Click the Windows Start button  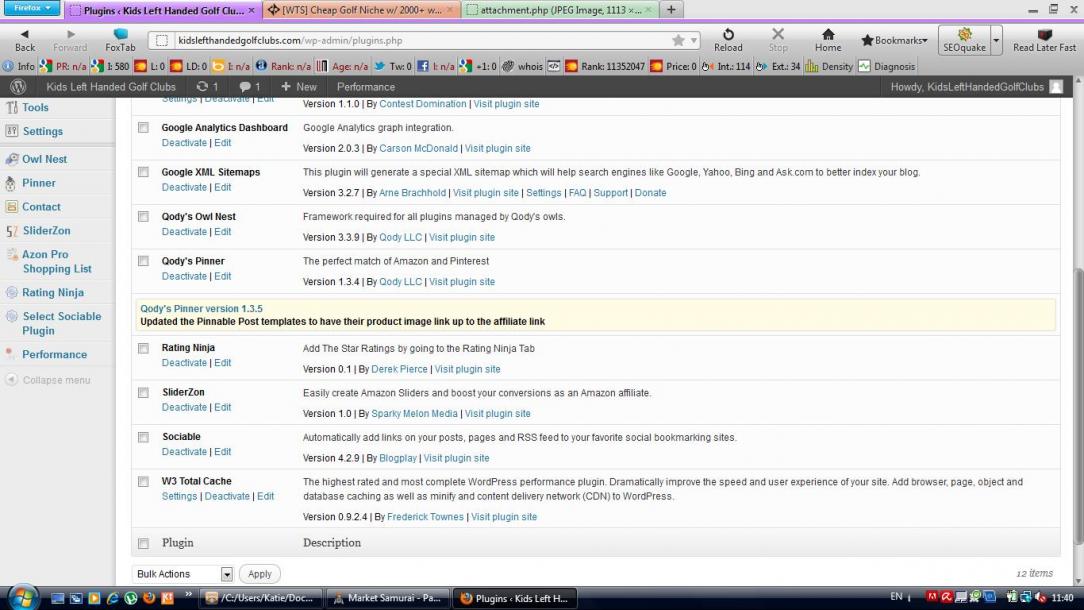tap(23, 598)
